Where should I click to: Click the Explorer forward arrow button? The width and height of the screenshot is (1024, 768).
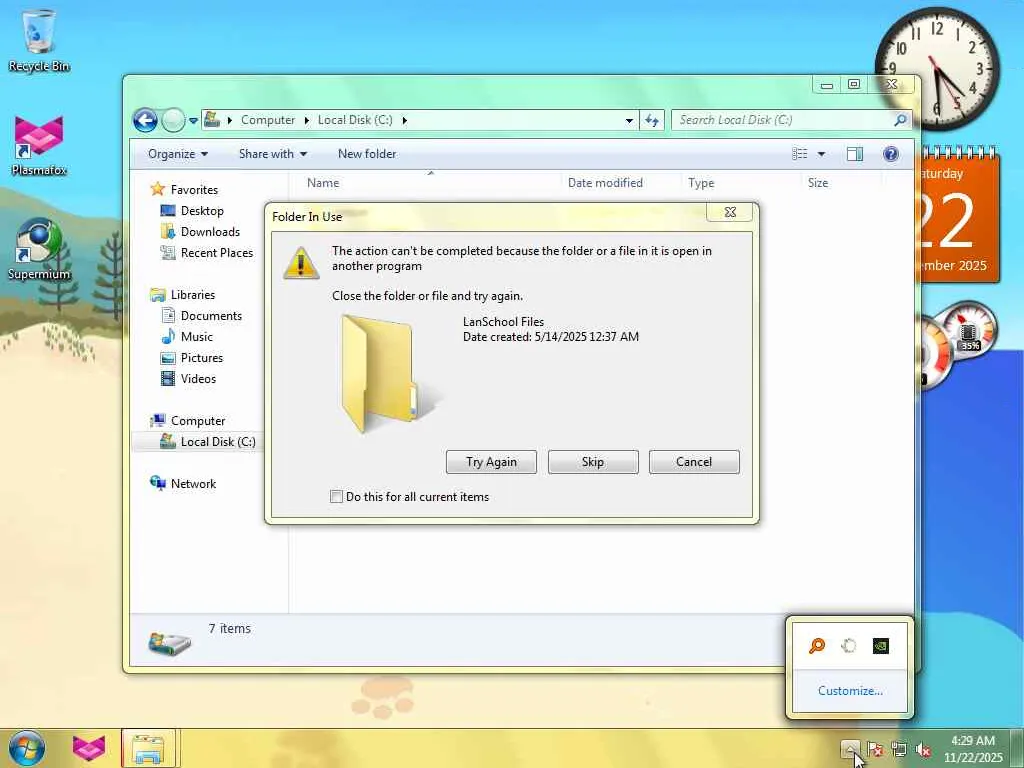[x=173, y=120]
